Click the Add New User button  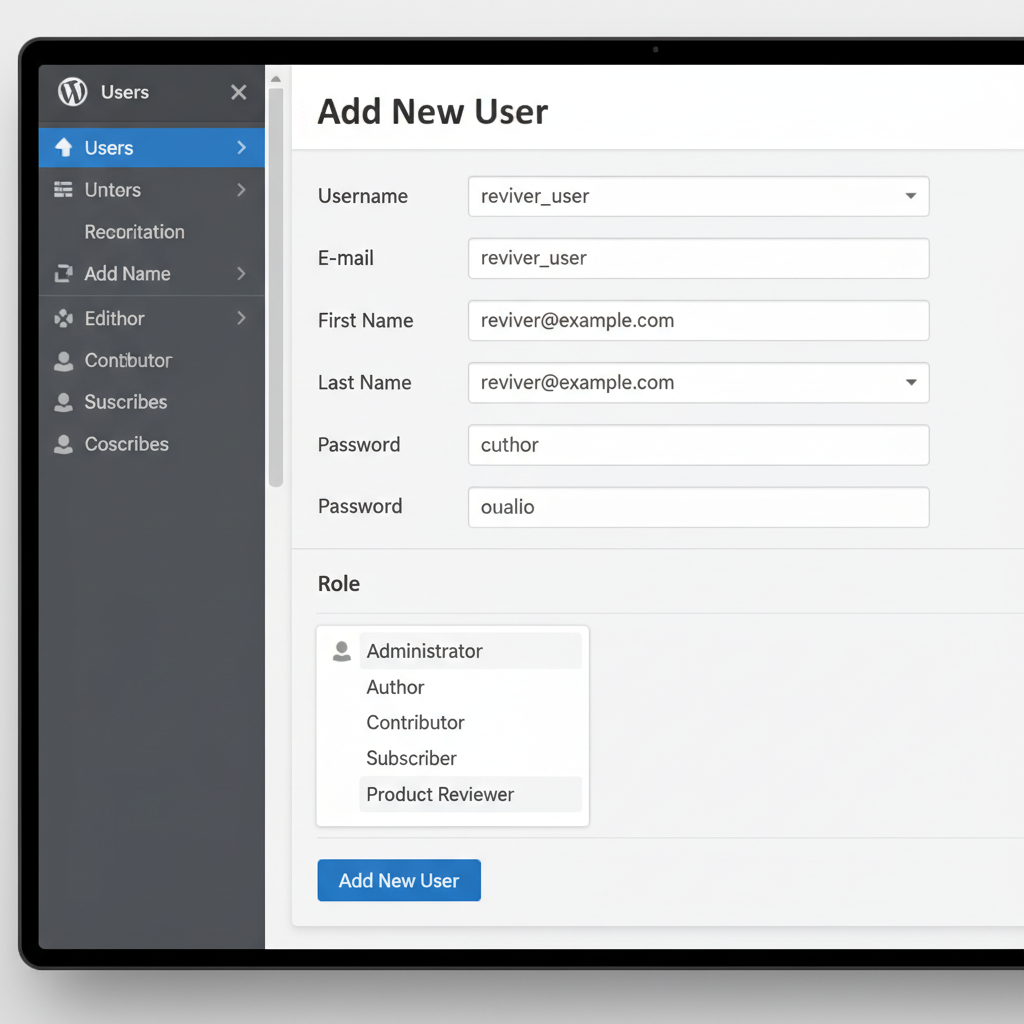398,880
